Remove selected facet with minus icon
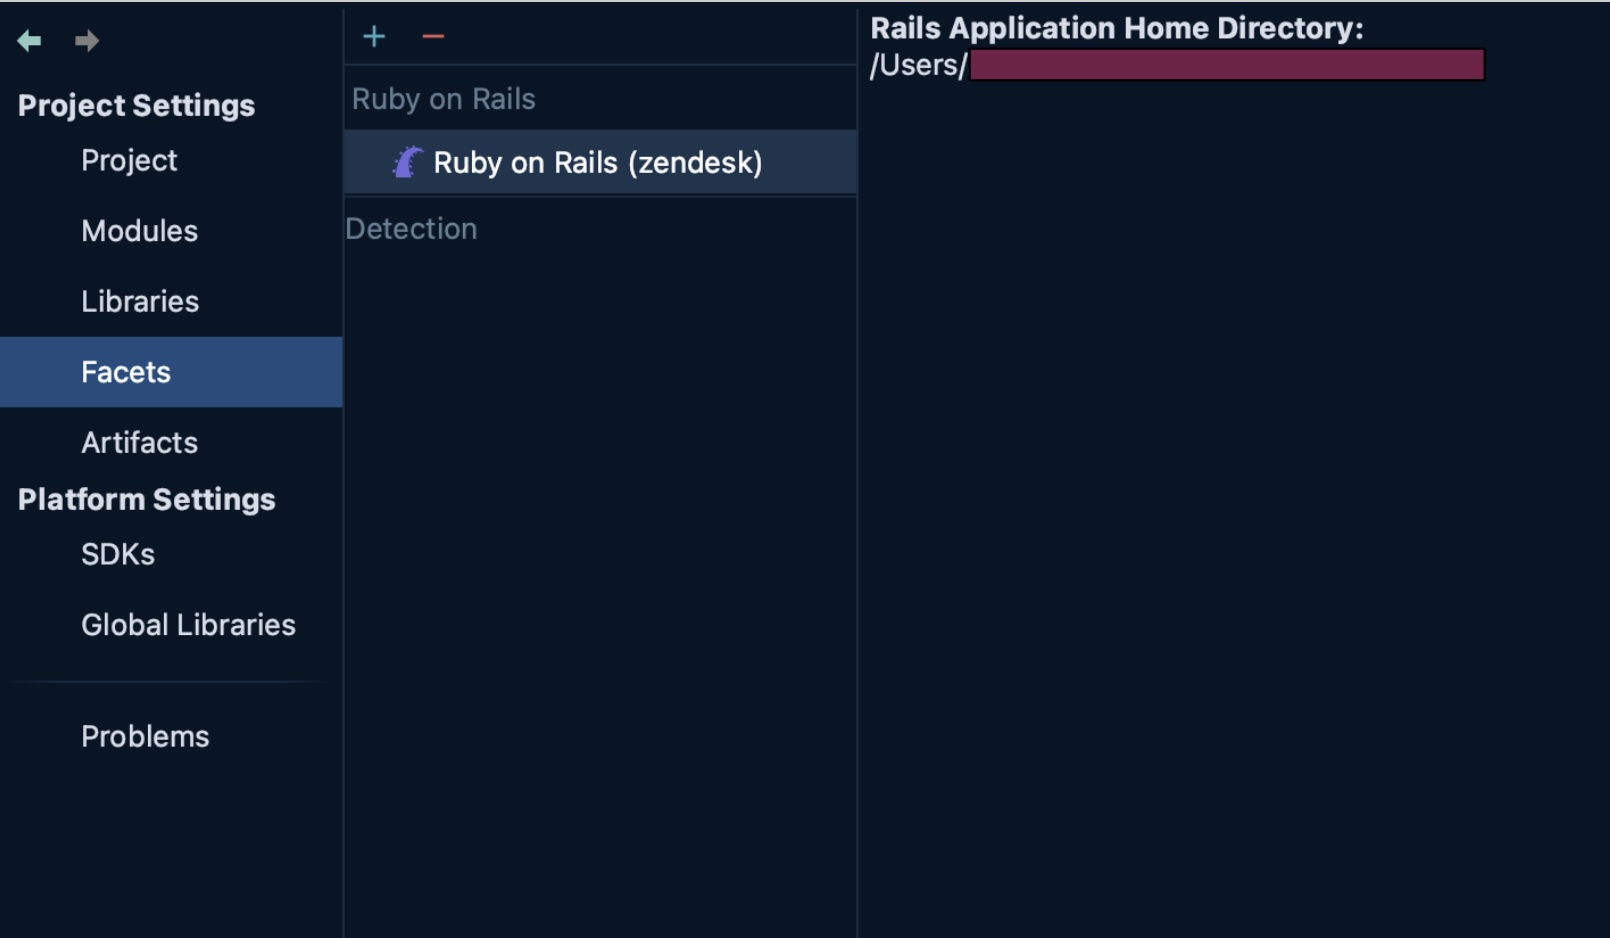The height and width of the screenshot is (938, 1610). click(433, 37)
